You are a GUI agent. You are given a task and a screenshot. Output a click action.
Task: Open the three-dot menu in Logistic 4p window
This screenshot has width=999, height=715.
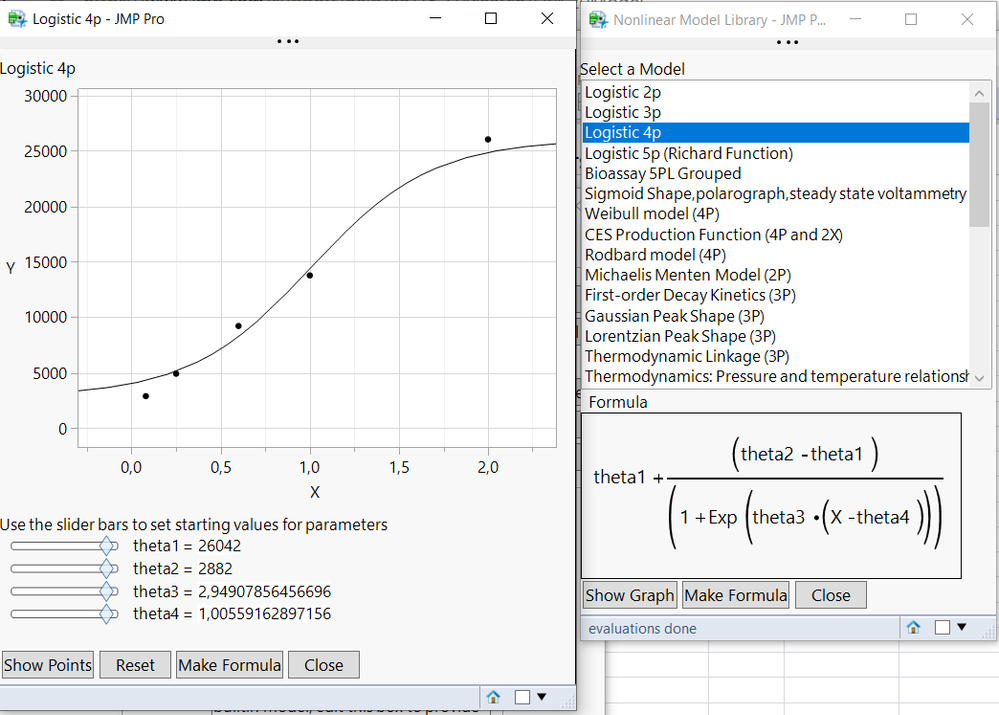click(288, 41)
